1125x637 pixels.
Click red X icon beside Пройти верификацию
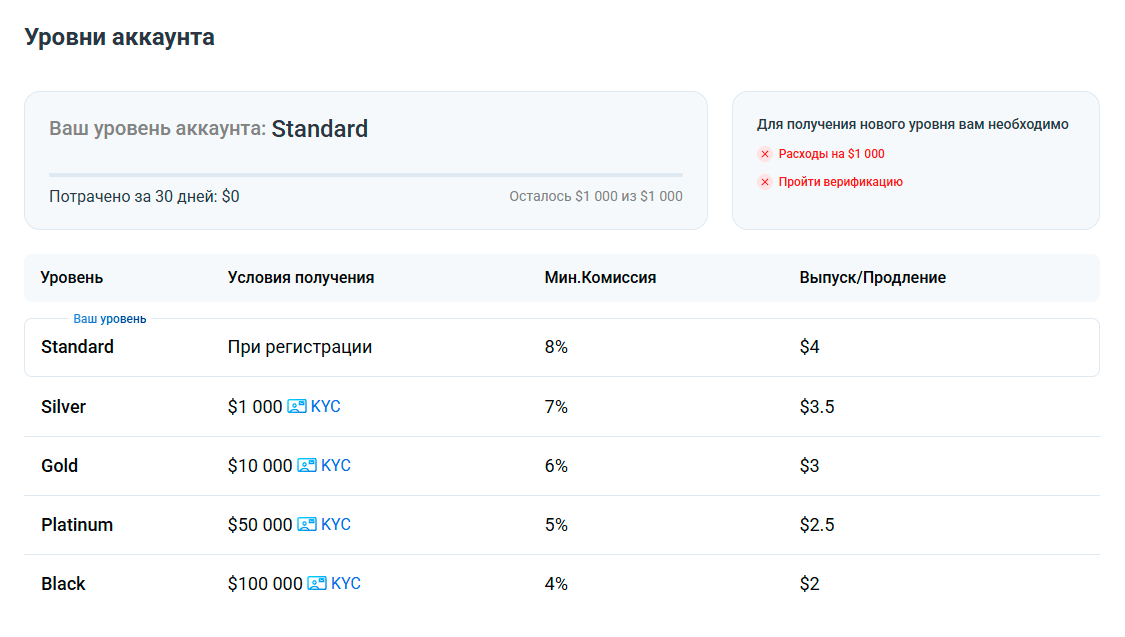765,182
